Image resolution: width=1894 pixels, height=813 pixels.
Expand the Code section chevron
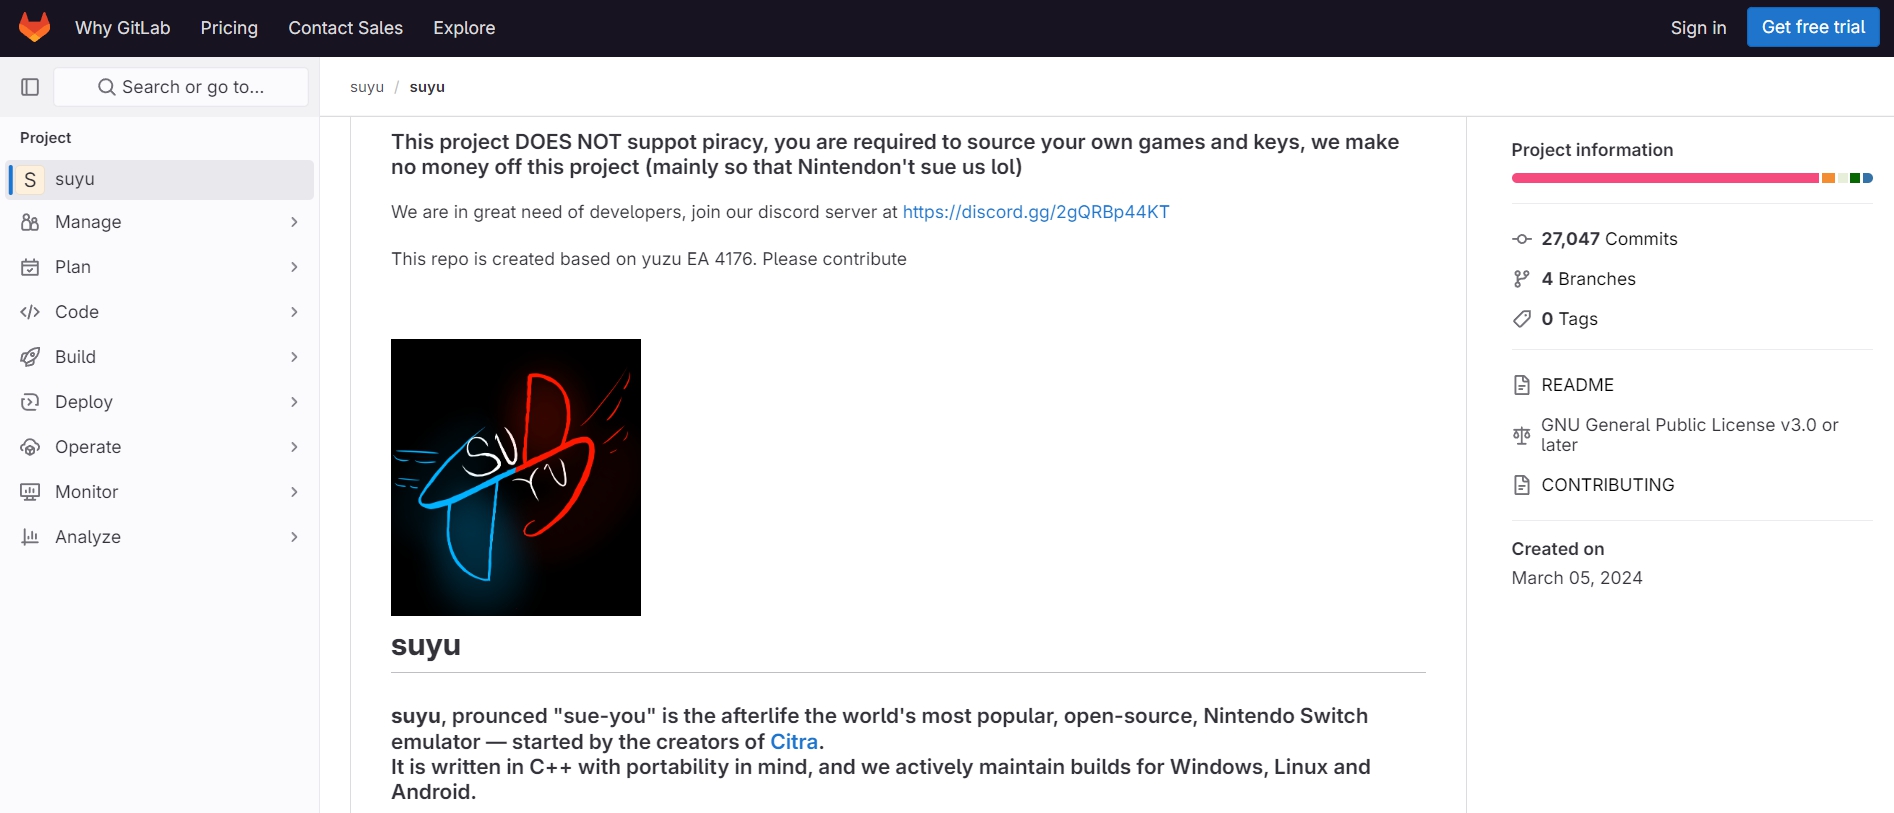tap(294, 312)
